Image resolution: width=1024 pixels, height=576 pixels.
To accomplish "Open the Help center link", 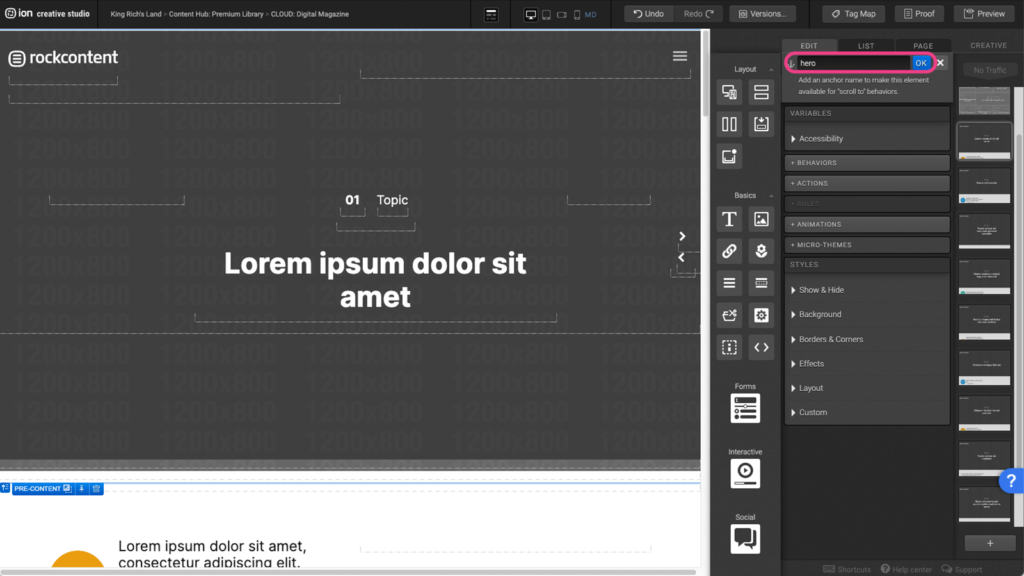I will click(x=906, y=569).
